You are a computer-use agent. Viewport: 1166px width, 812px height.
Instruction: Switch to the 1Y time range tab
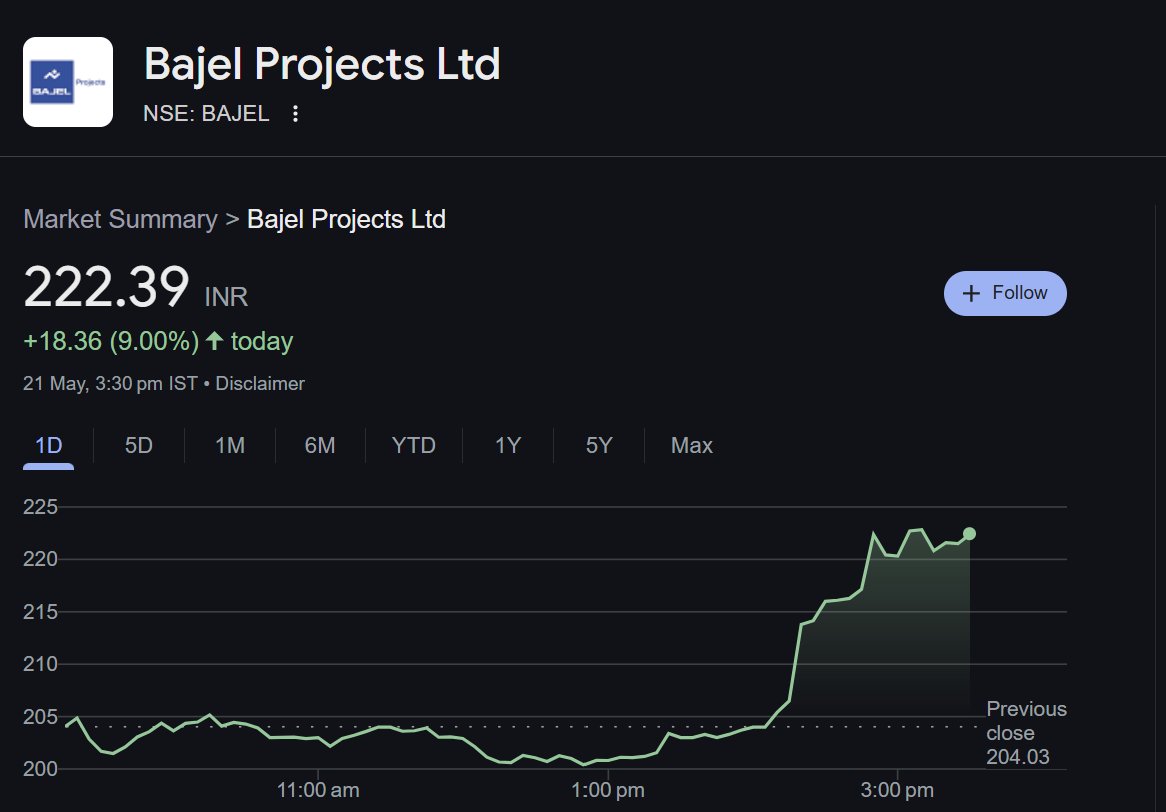click(x=508, y=445)
